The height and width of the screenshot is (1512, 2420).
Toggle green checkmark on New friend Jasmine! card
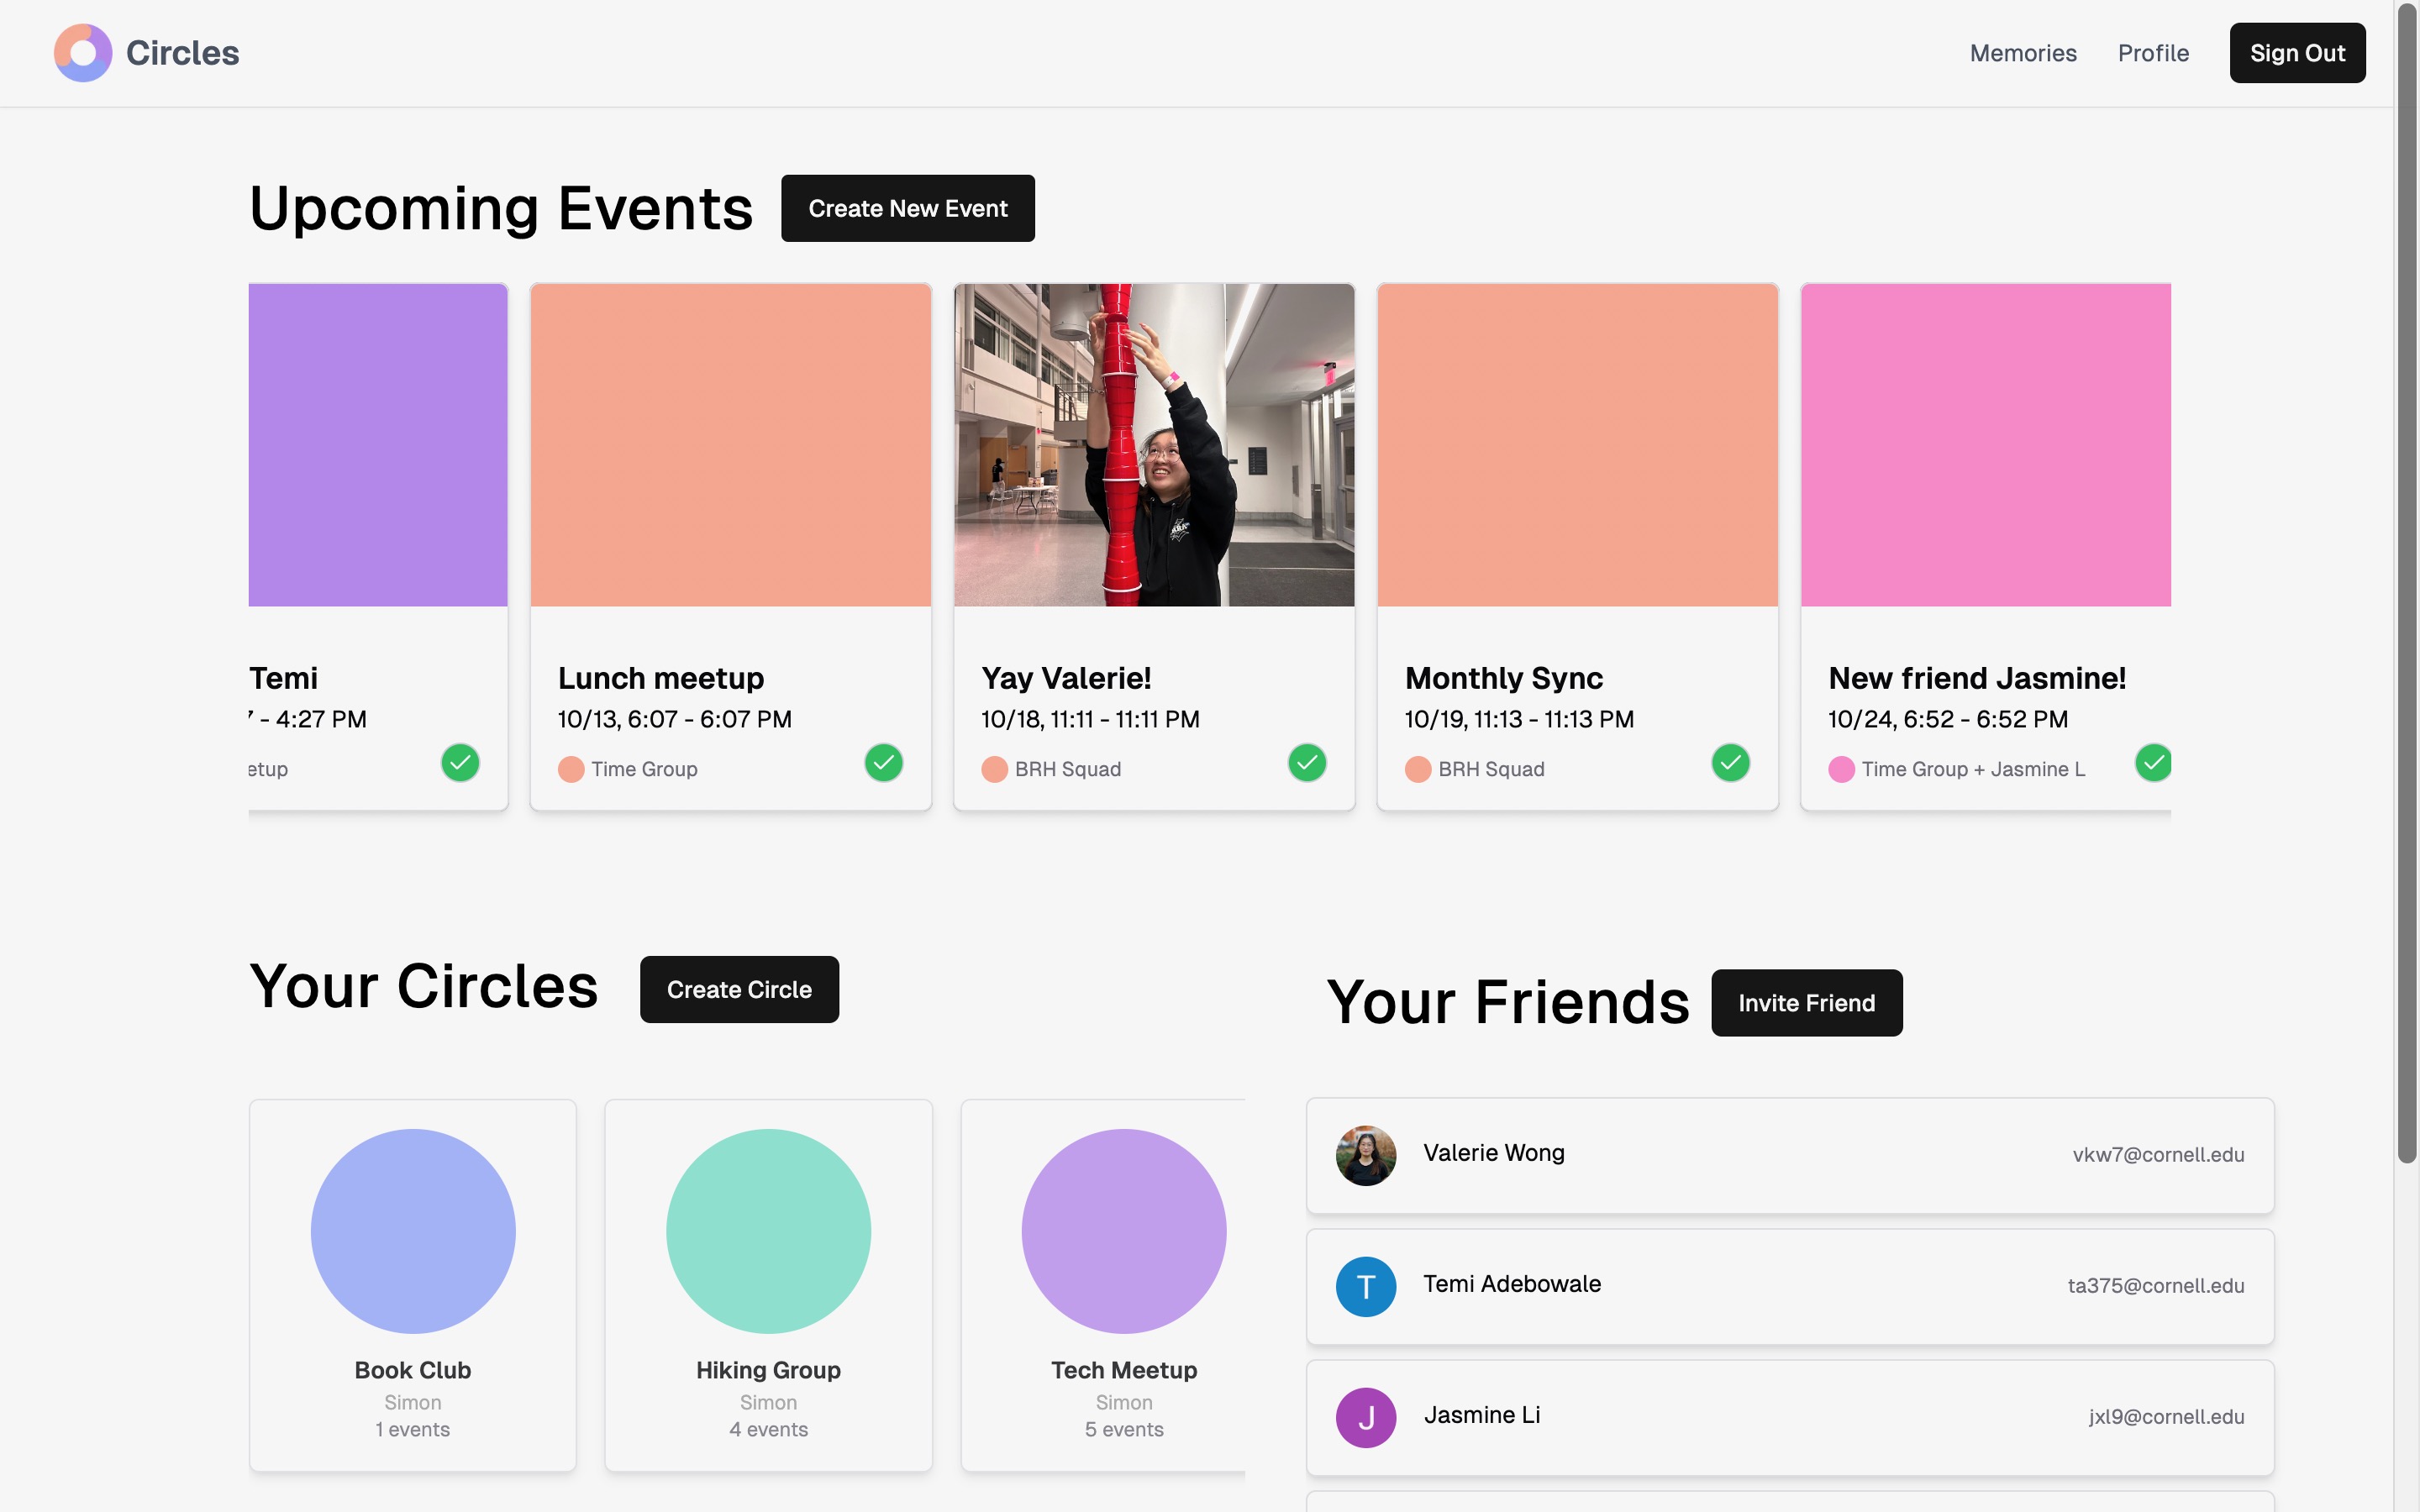pyautogui.click(x=2153, y=763)
